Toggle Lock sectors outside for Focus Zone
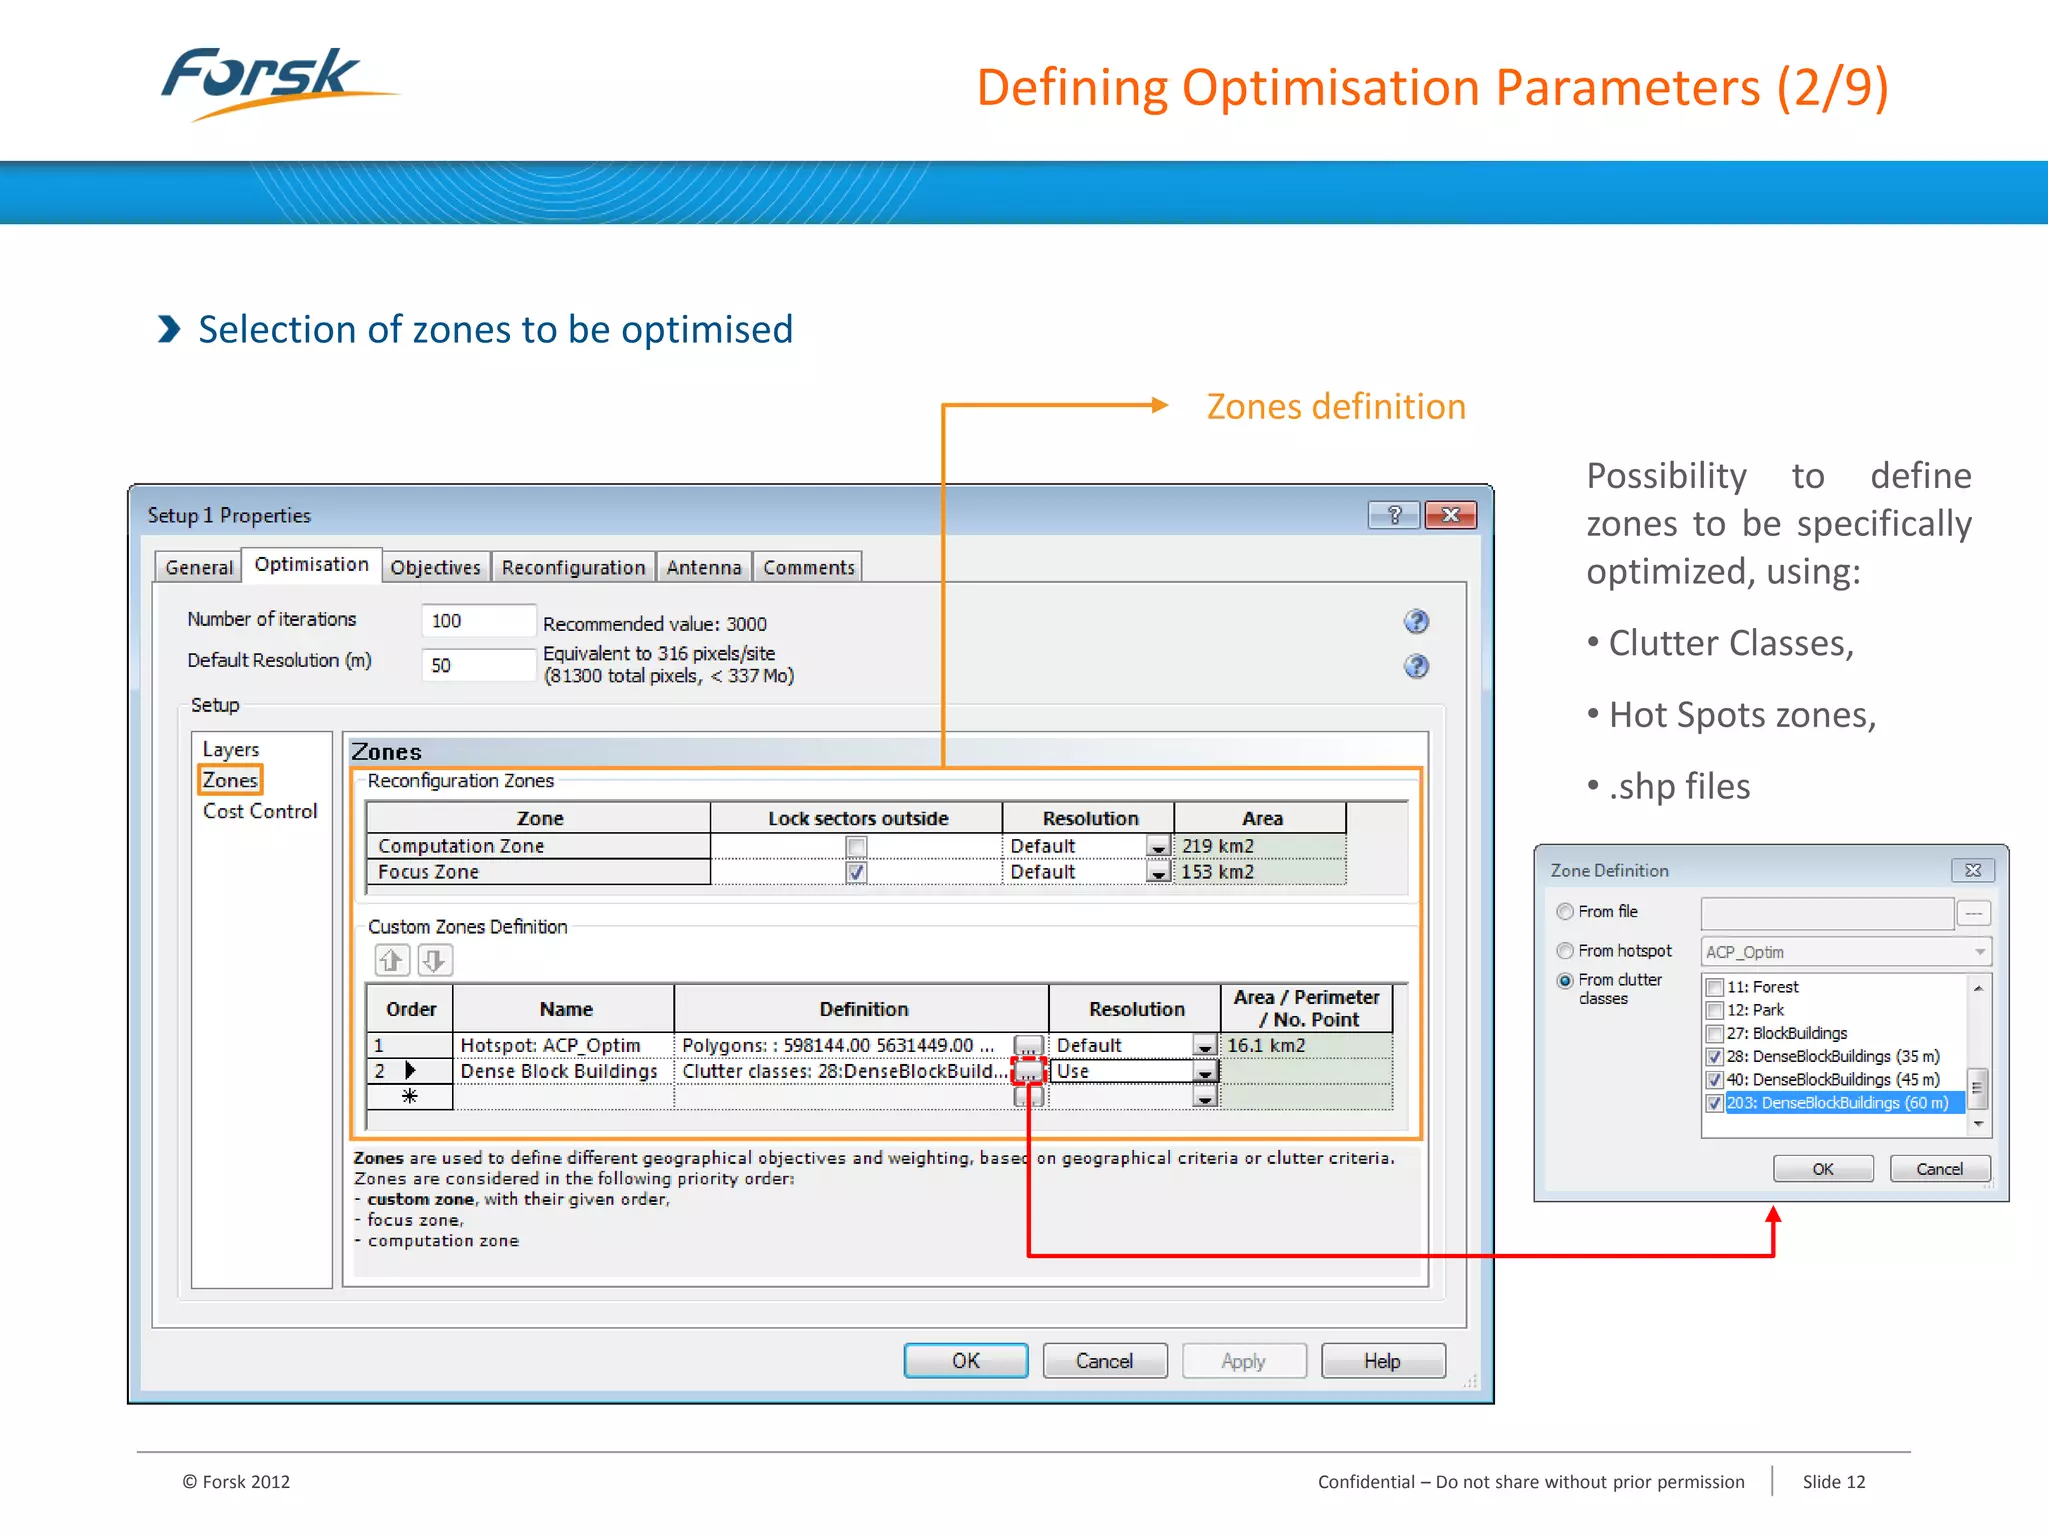This screenshot has height=1536, width=2048. (856, 873)
